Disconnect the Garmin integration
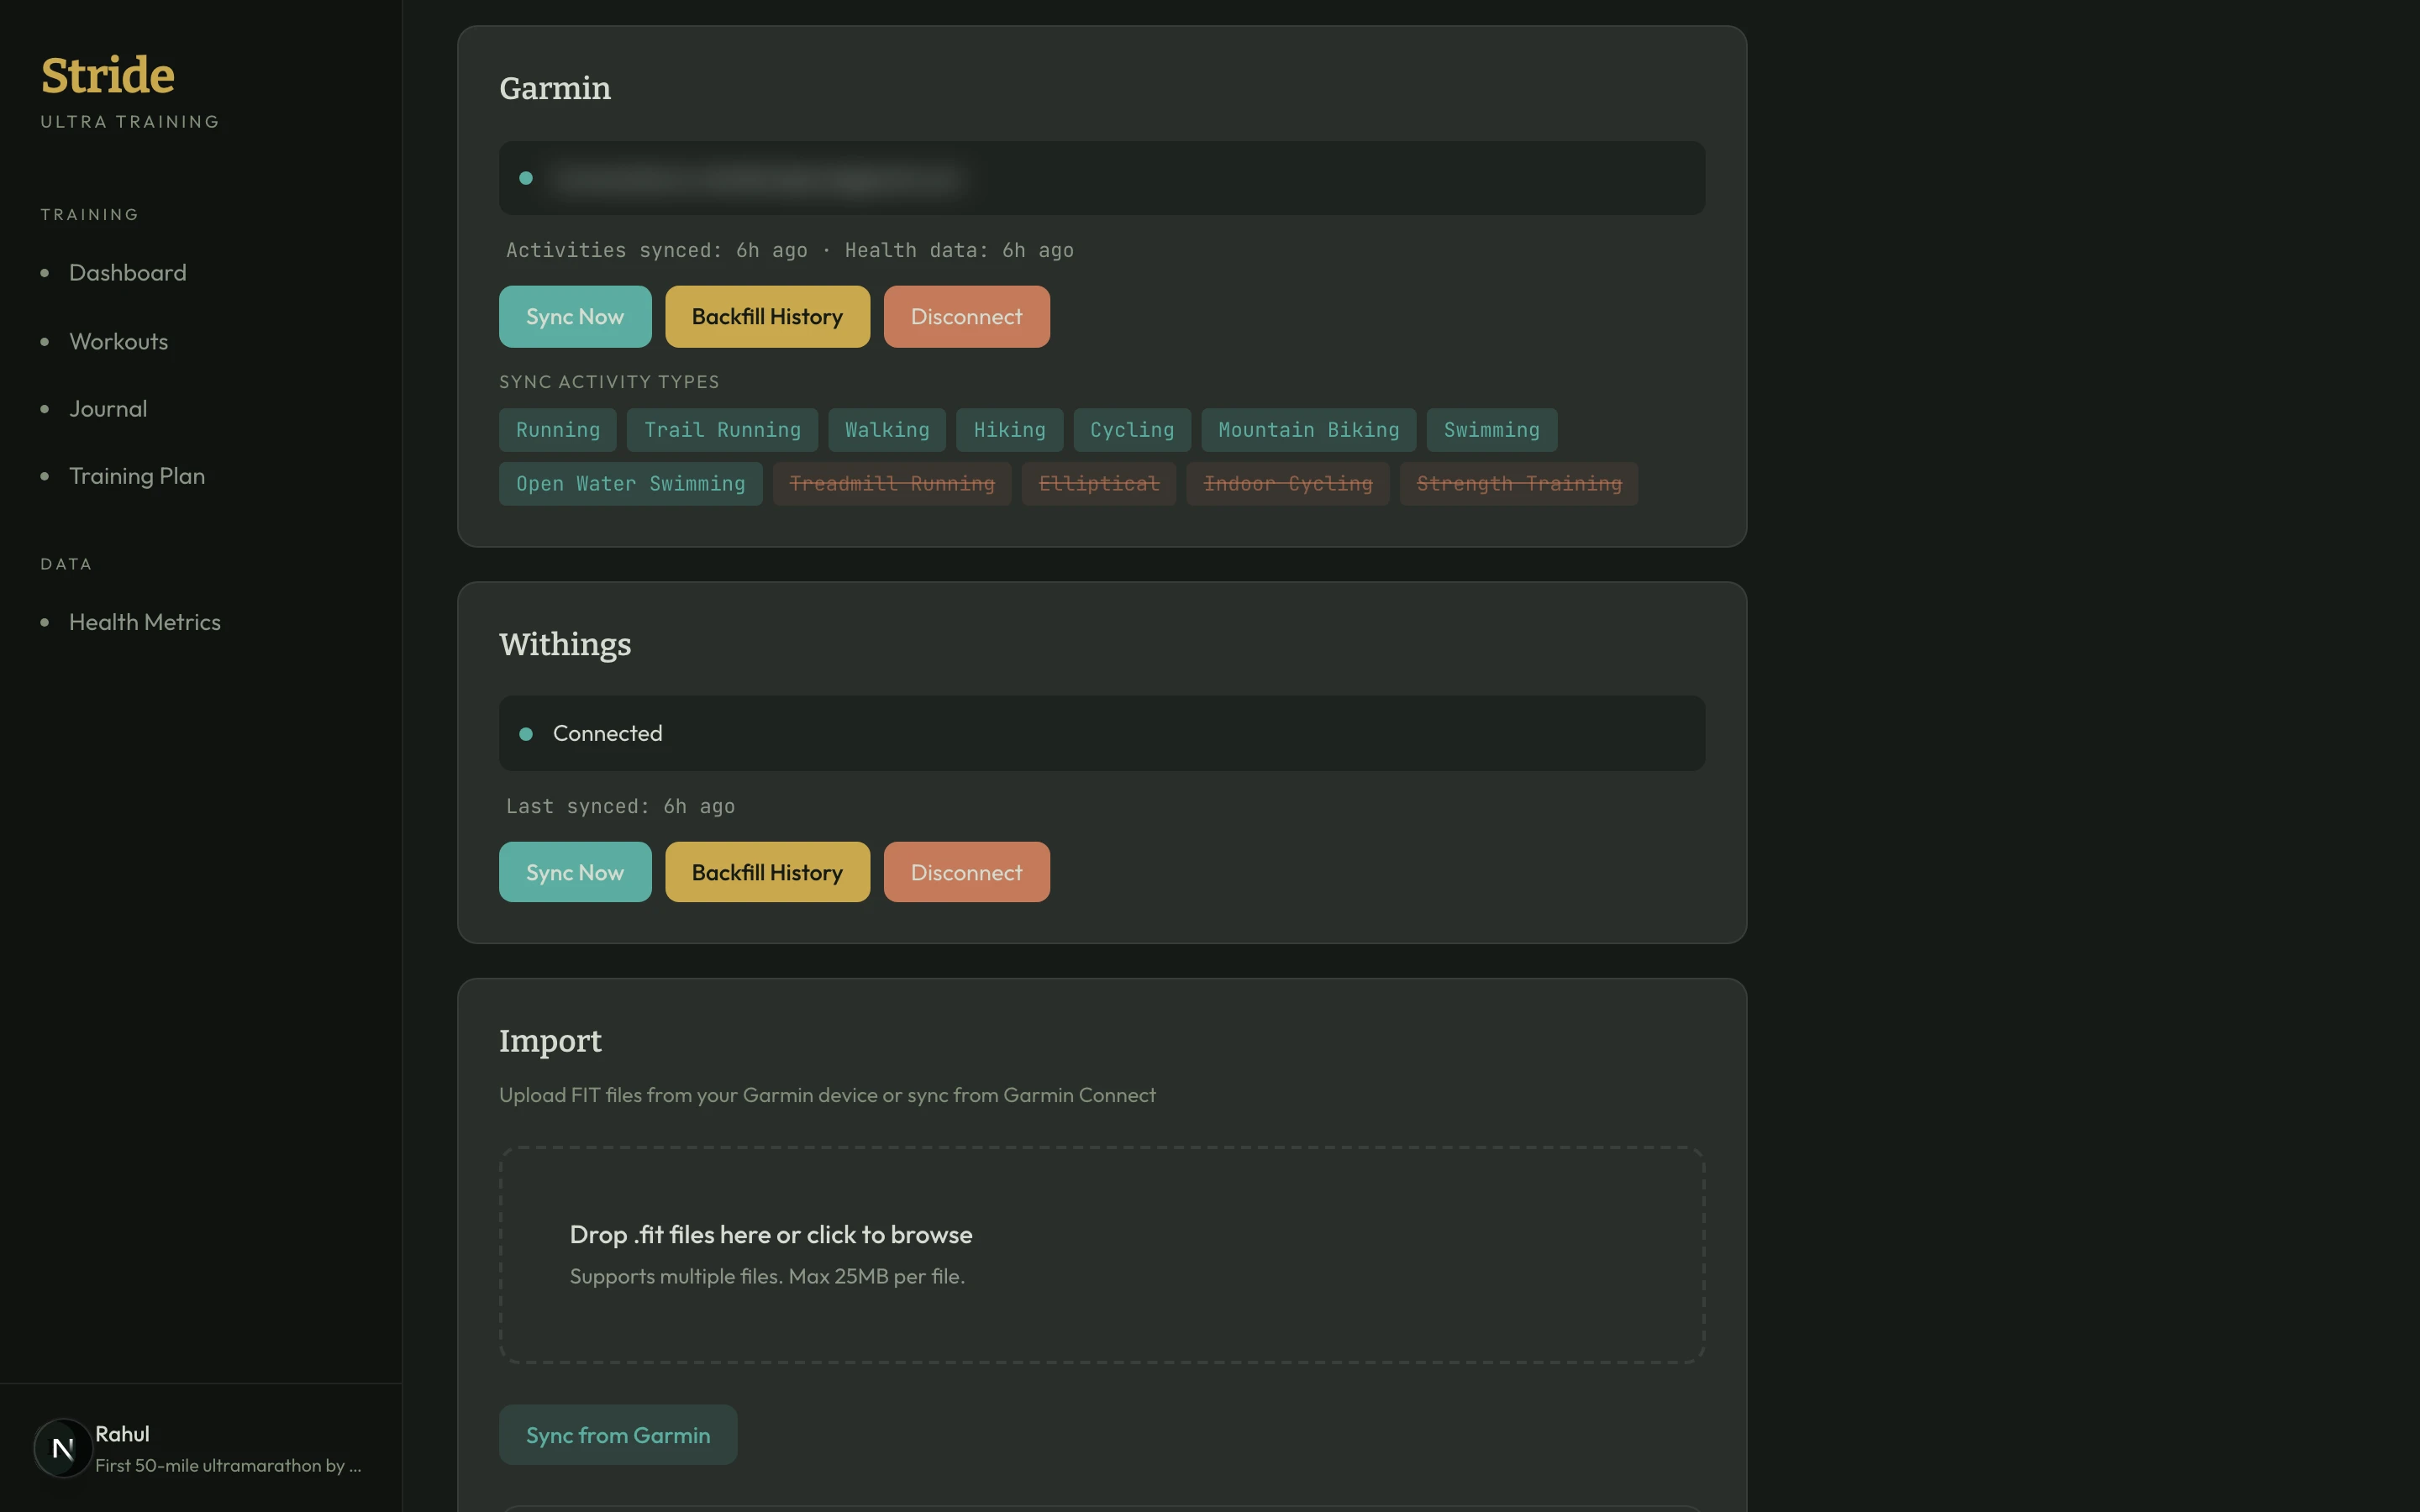 point(966,317)
